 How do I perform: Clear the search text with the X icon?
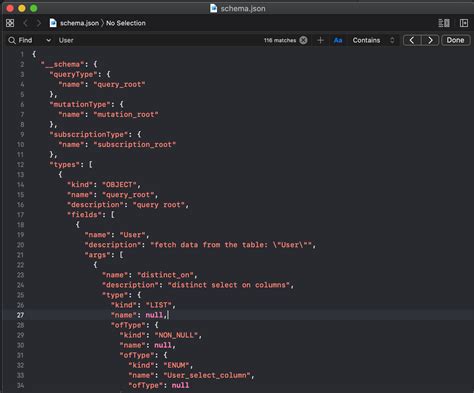pos(303,40)
